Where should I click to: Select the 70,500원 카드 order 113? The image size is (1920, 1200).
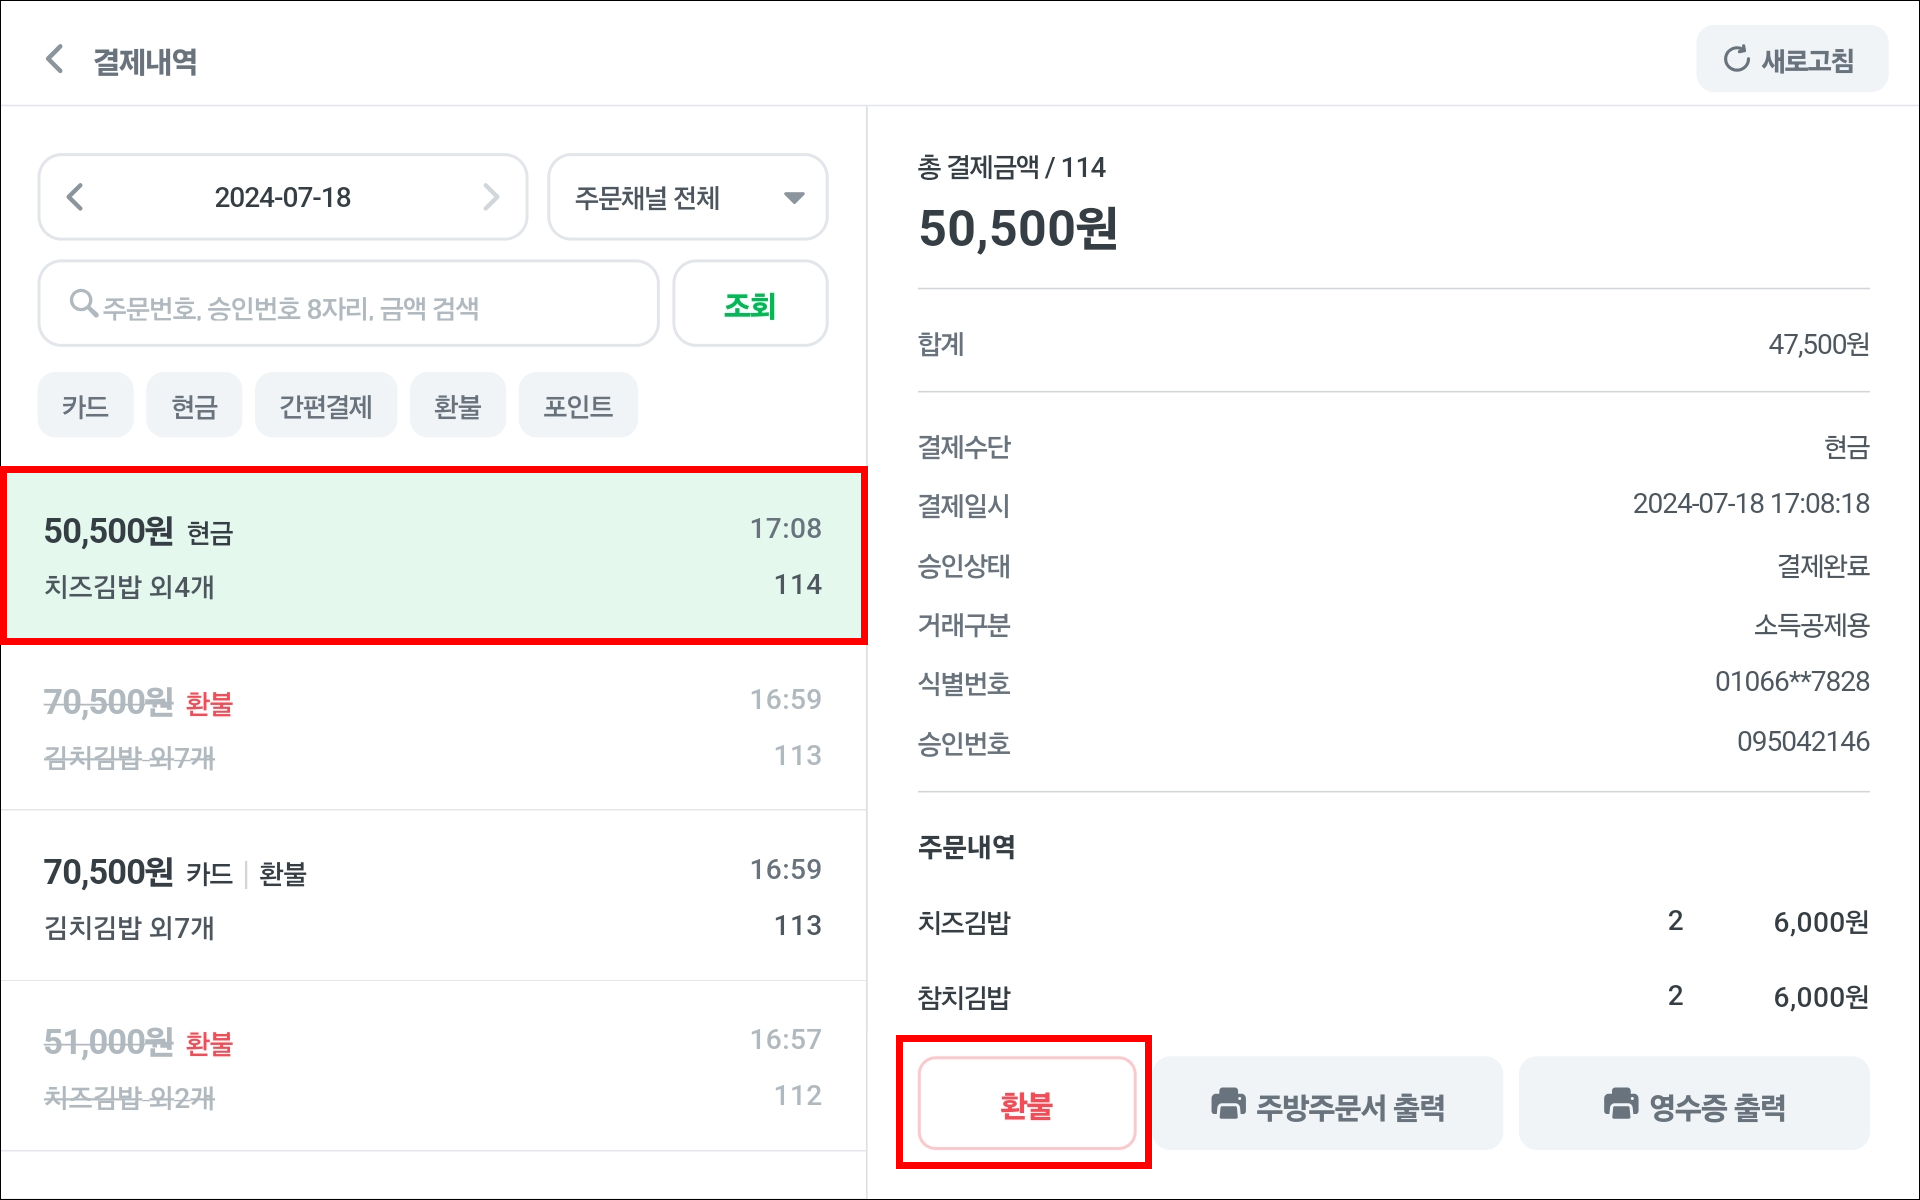coord(433,897)
